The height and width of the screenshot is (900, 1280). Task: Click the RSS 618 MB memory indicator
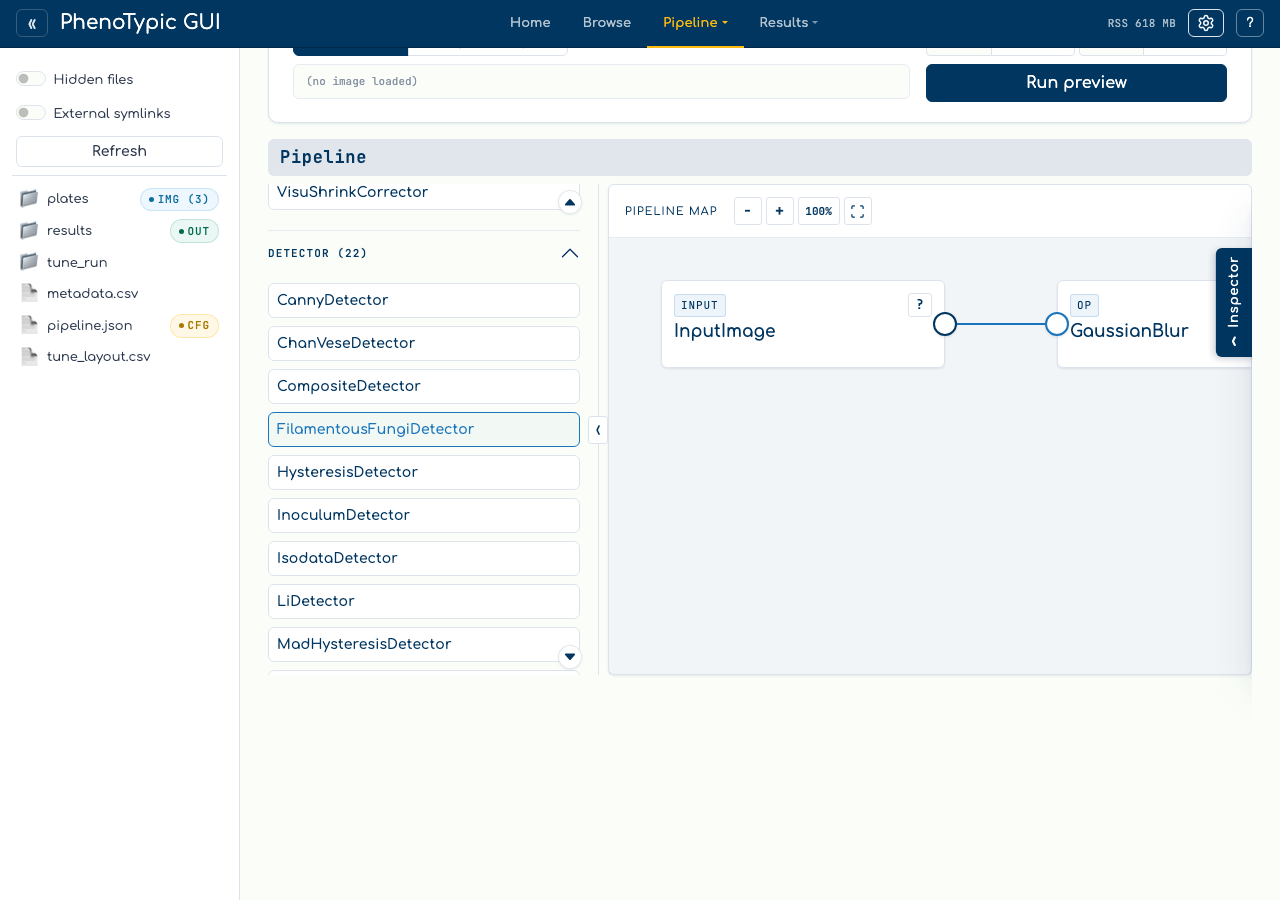(x=1142, y=23)
